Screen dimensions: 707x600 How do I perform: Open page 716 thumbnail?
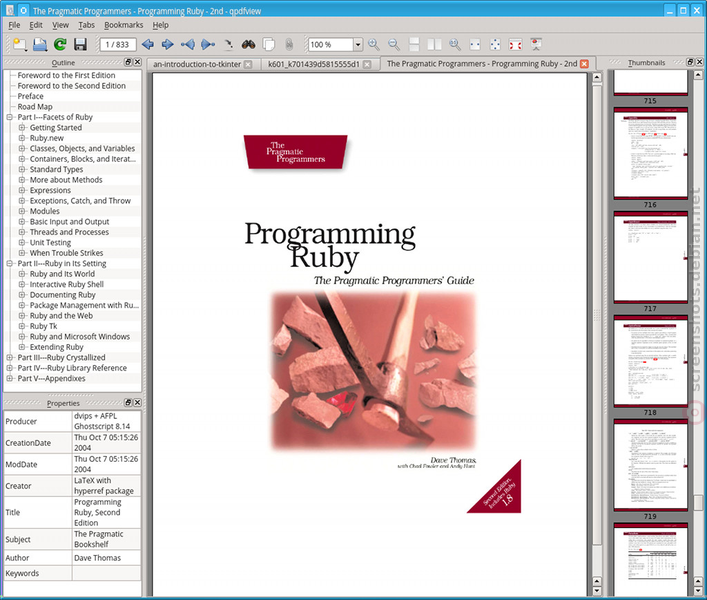tap(650, 154)
